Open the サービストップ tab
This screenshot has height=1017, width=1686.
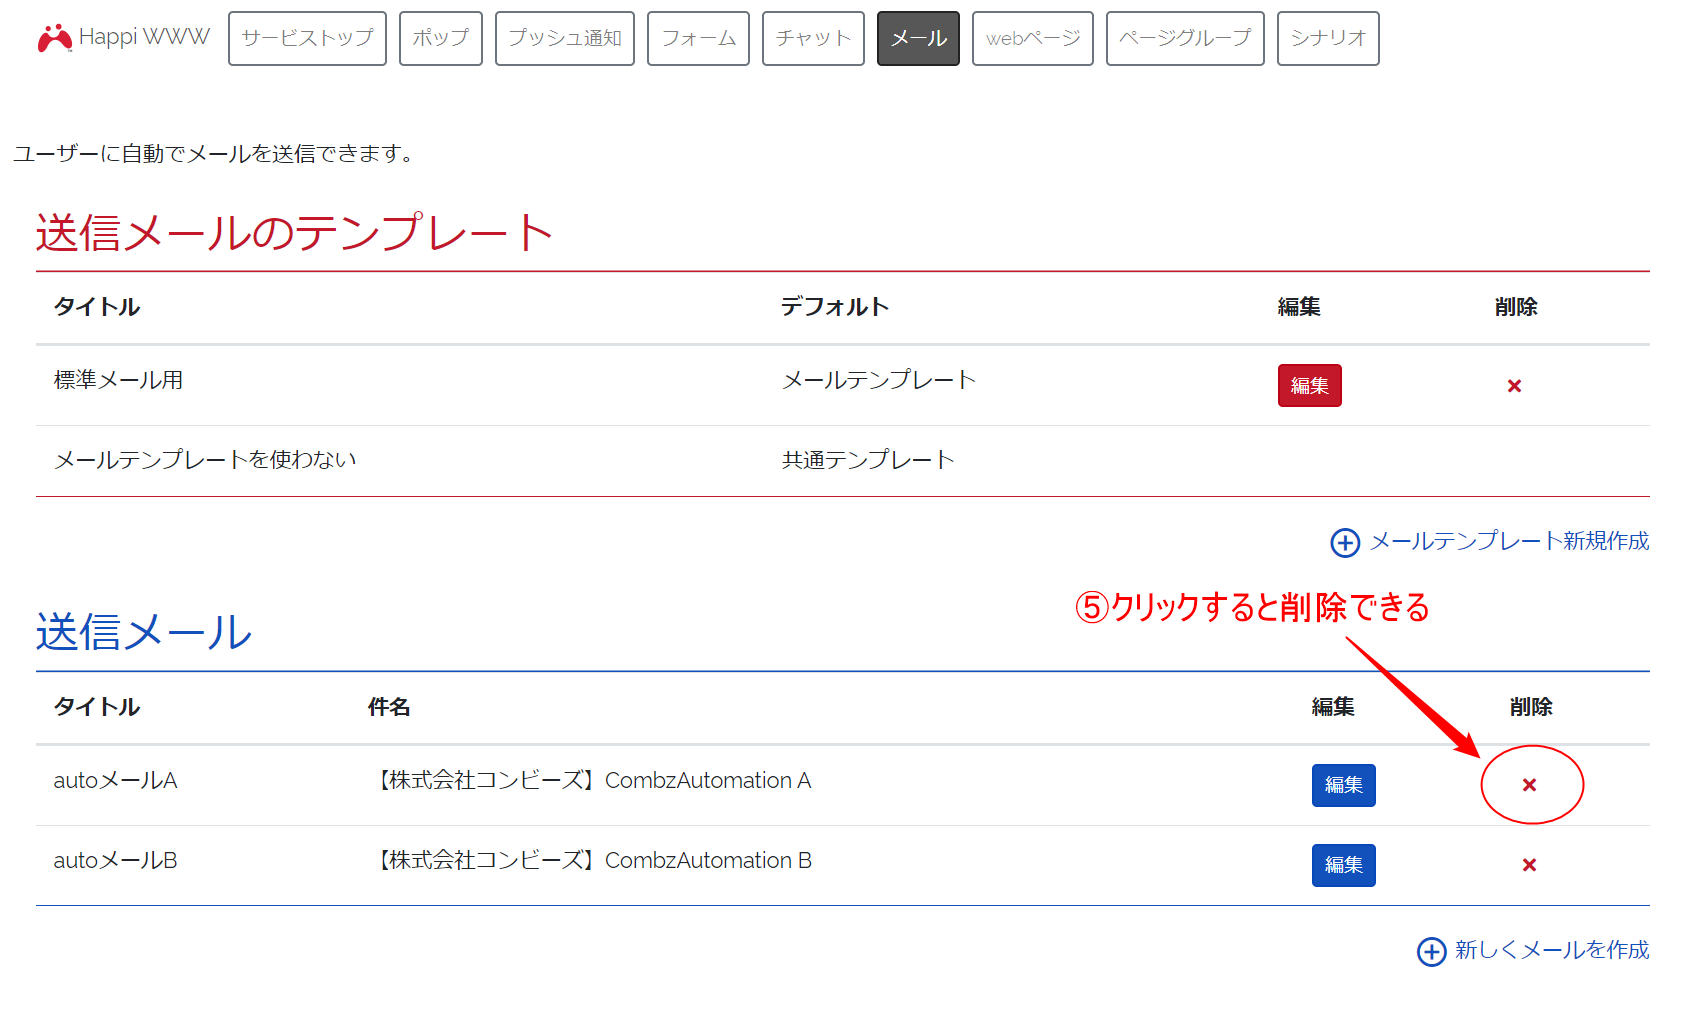[307, 38]
